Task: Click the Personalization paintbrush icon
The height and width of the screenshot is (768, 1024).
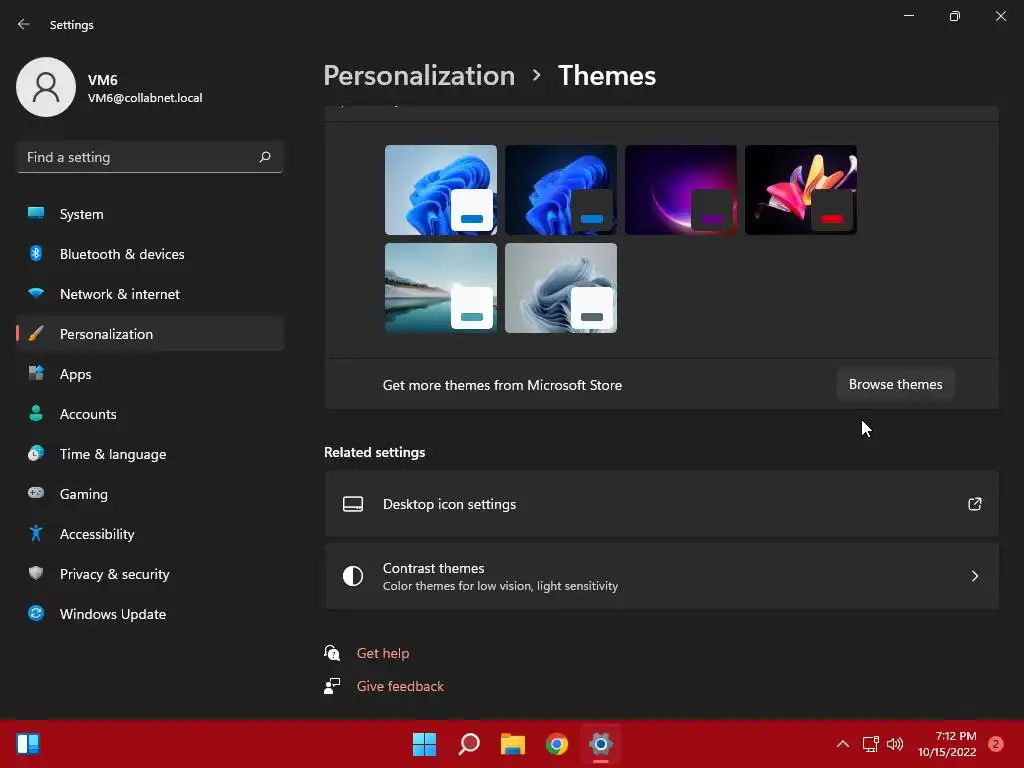Action: [x=36, y=334]
